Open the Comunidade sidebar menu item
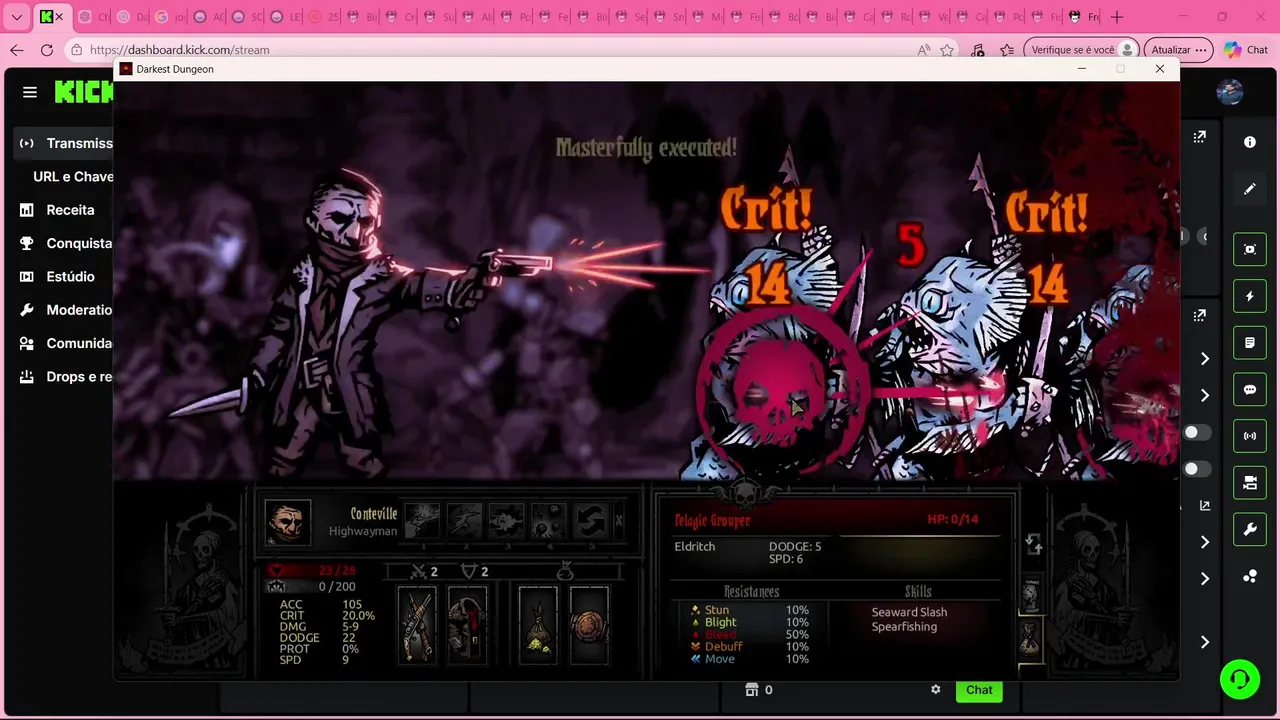1280x720 pixels. tap(65, 343)
